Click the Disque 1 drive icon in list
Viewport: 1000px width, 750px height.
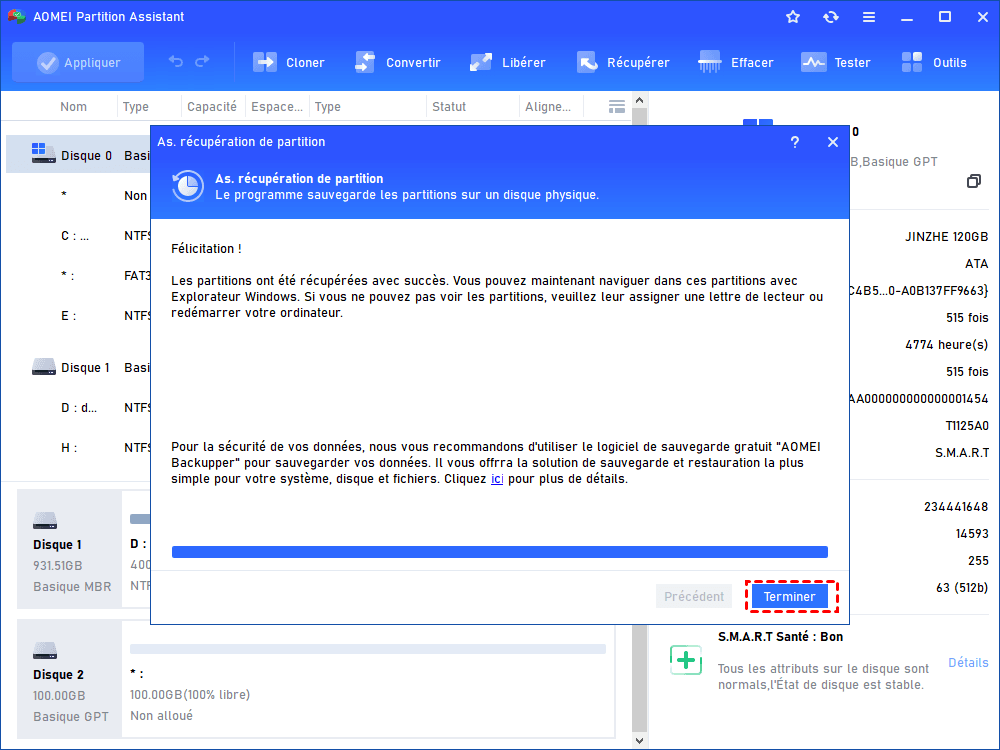(x=43, y=366)
